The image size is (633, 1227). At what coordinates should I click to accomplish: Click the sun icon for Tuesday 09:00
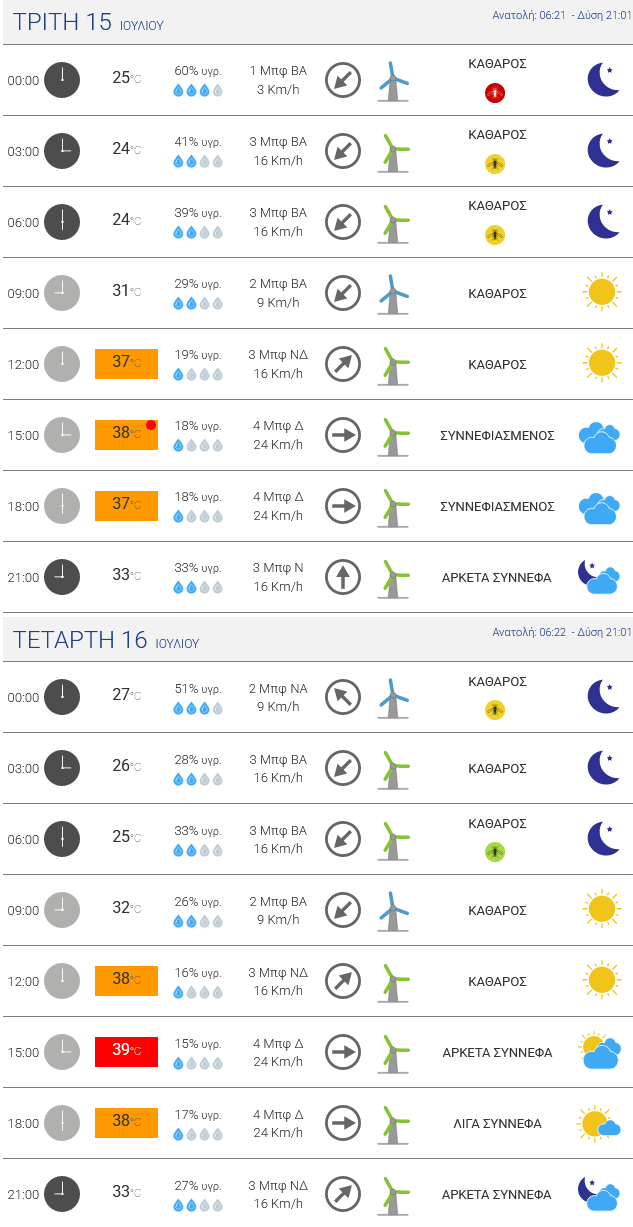click(601, 292)
